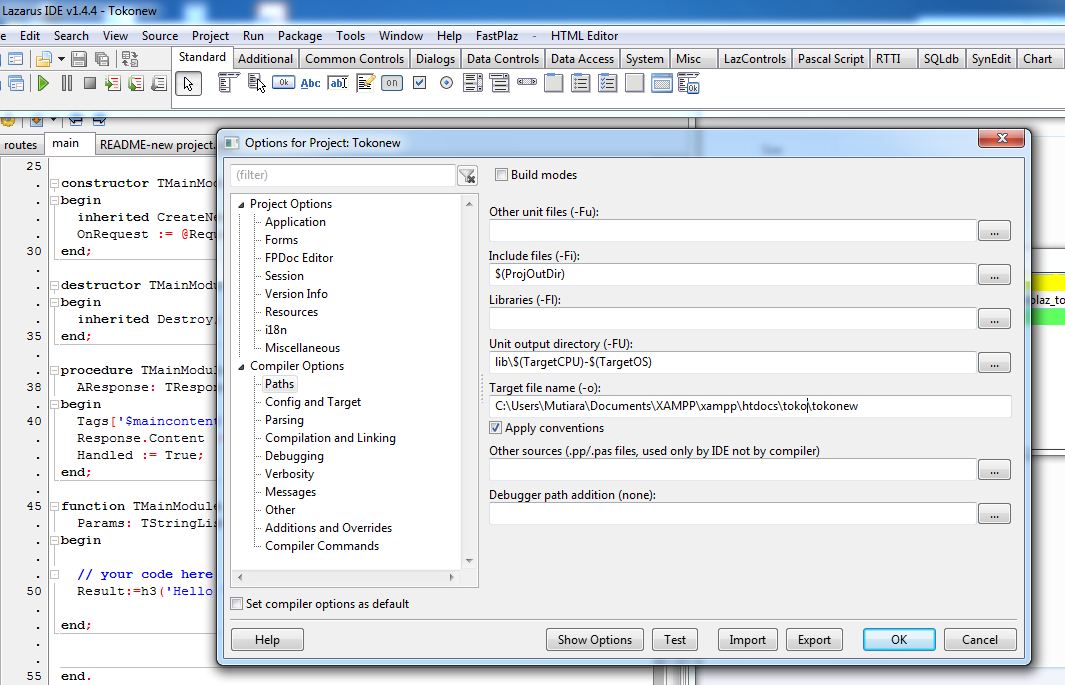Screen dimensions: 1065x685
Task: Pick the TComboBox component icon
Action: point(499,83)
